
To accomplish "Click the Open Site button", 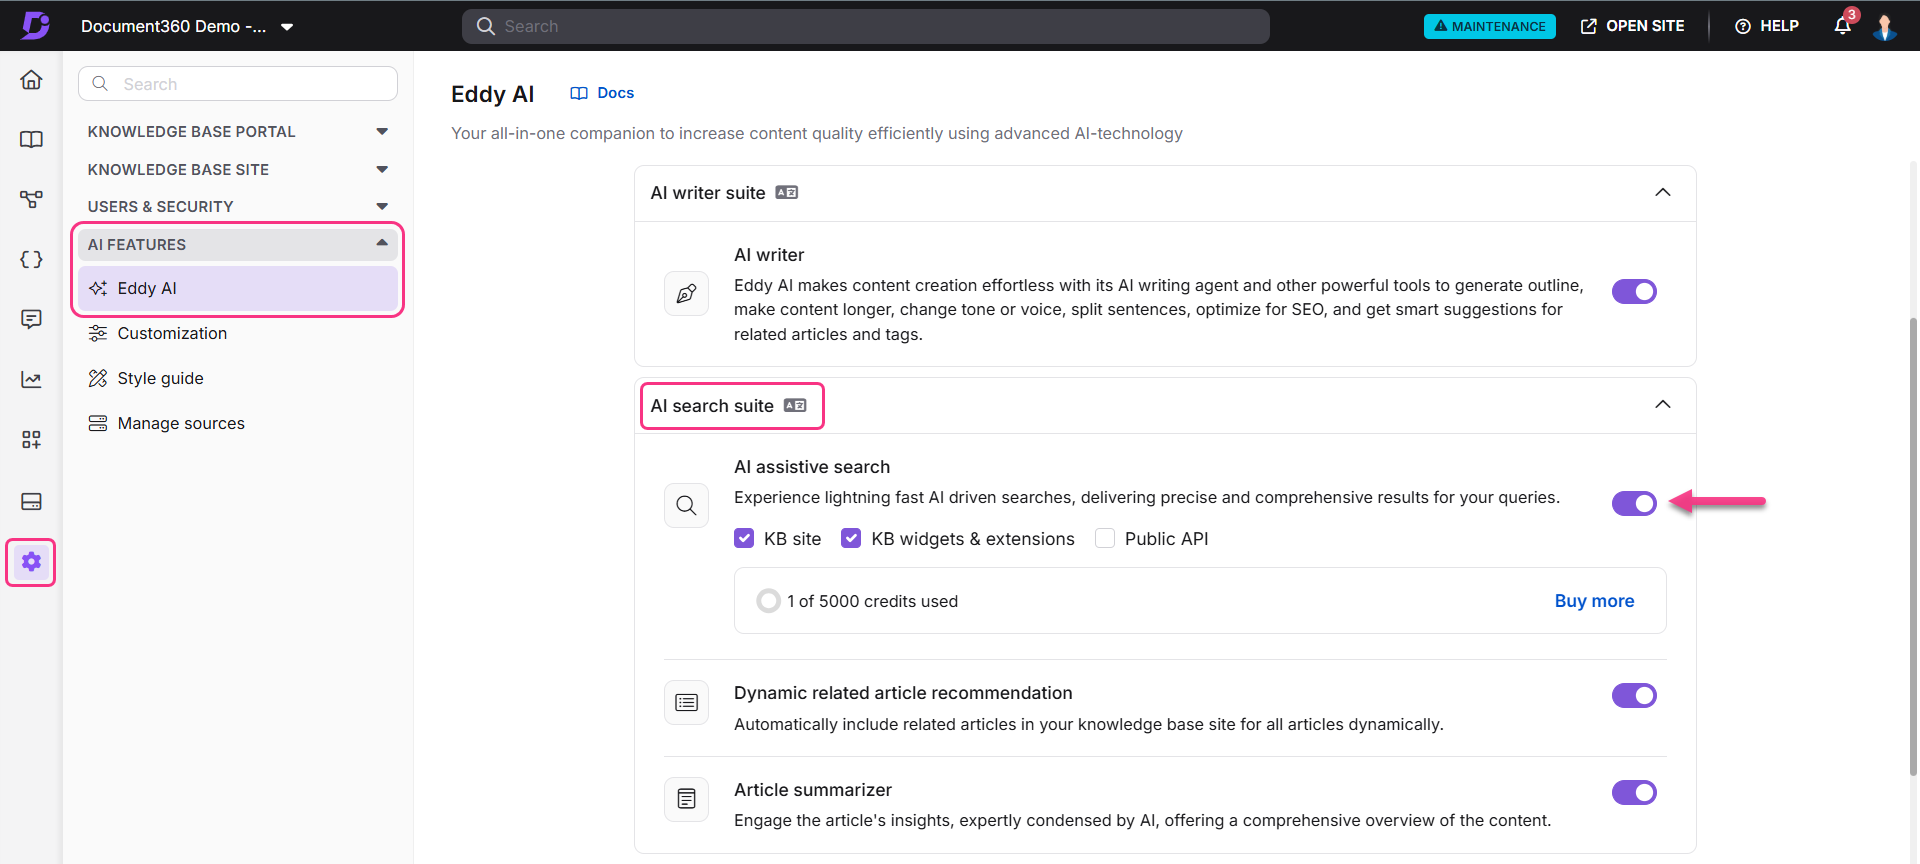I will pyautogui.click(x=1632, y=26).
